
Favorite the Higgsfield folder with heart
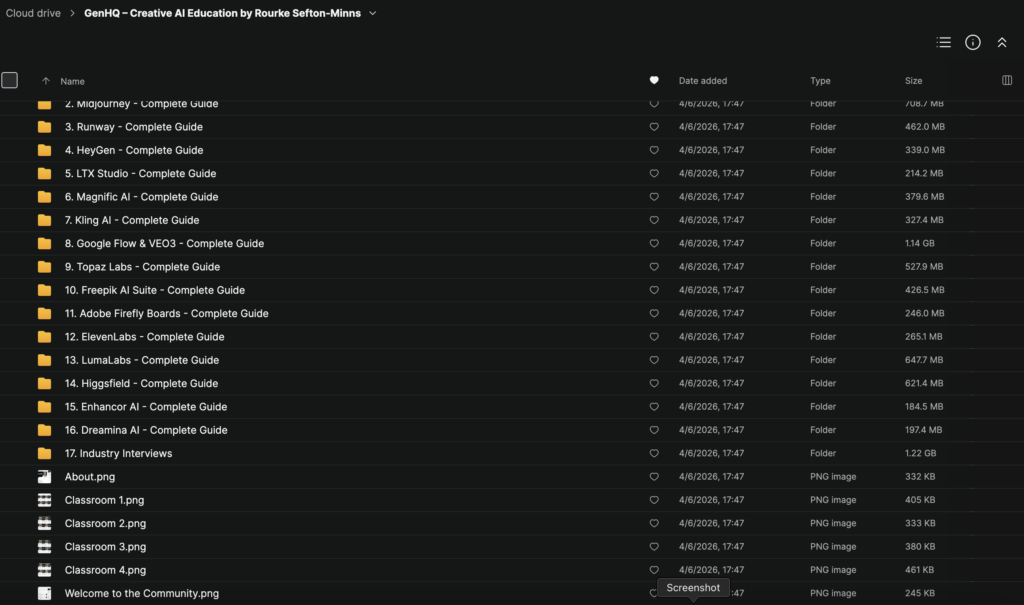pyautogui.click(x=654, y=384)
